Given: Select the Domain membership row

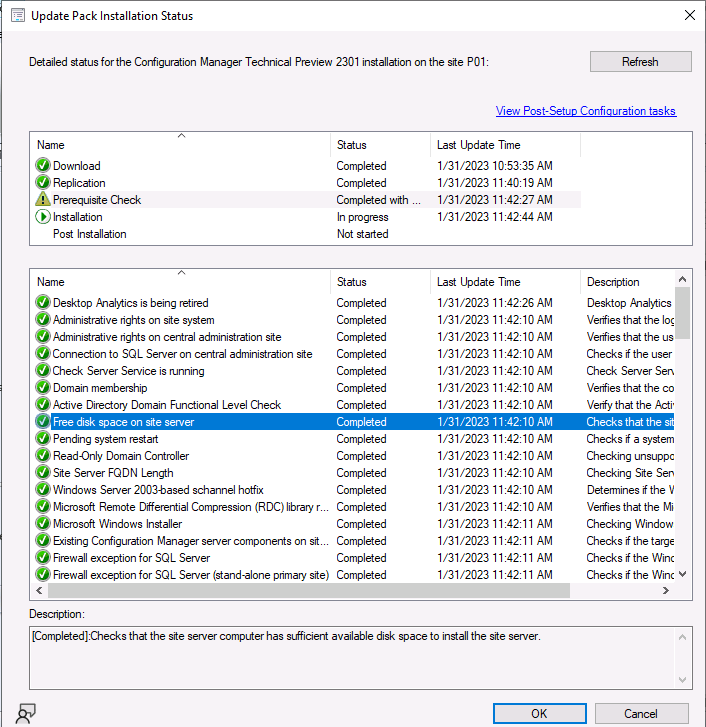Looking at the screenshot, I should click(352, 388).
